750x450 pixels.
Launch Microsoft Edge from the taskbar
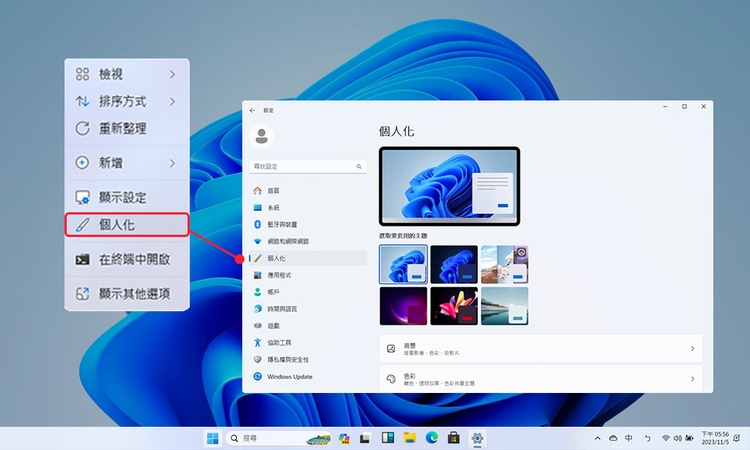432,438
